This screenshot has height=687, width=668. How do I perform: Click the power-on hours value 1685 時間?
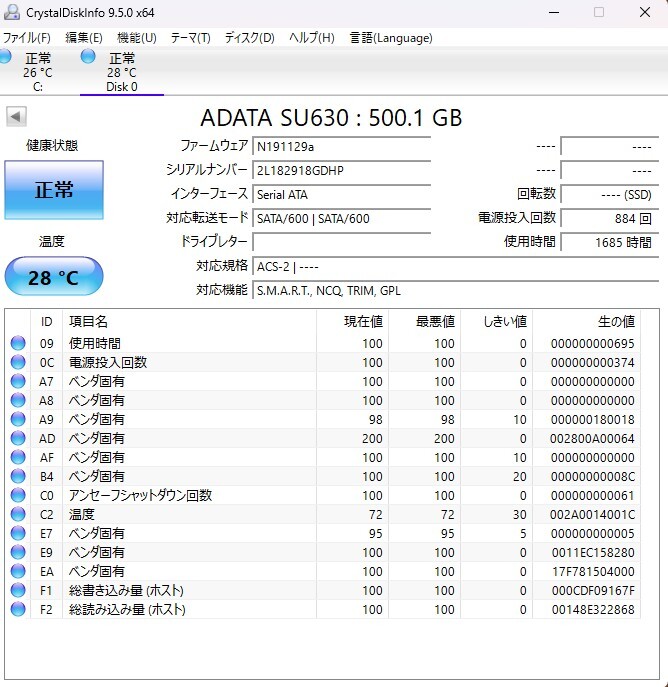(x=610, y=242)
